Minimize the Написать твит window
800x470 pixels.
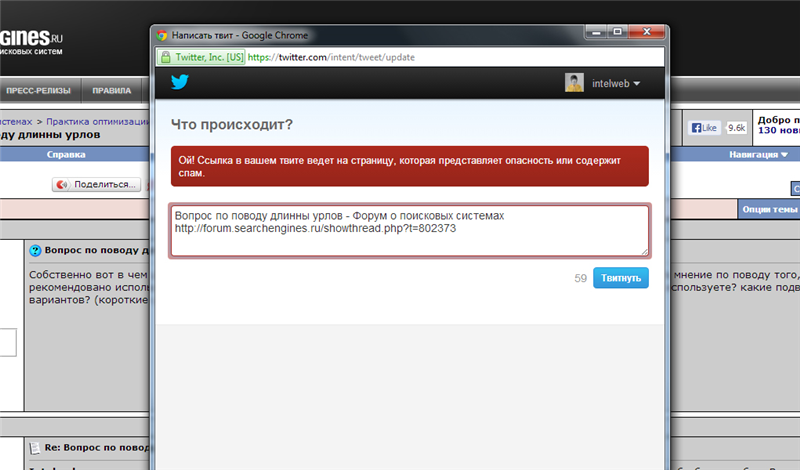tap(595, 32)
